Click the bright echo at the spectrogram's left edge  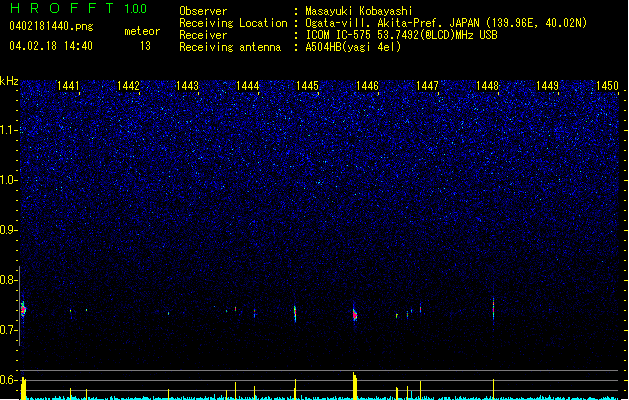point(23,309)
